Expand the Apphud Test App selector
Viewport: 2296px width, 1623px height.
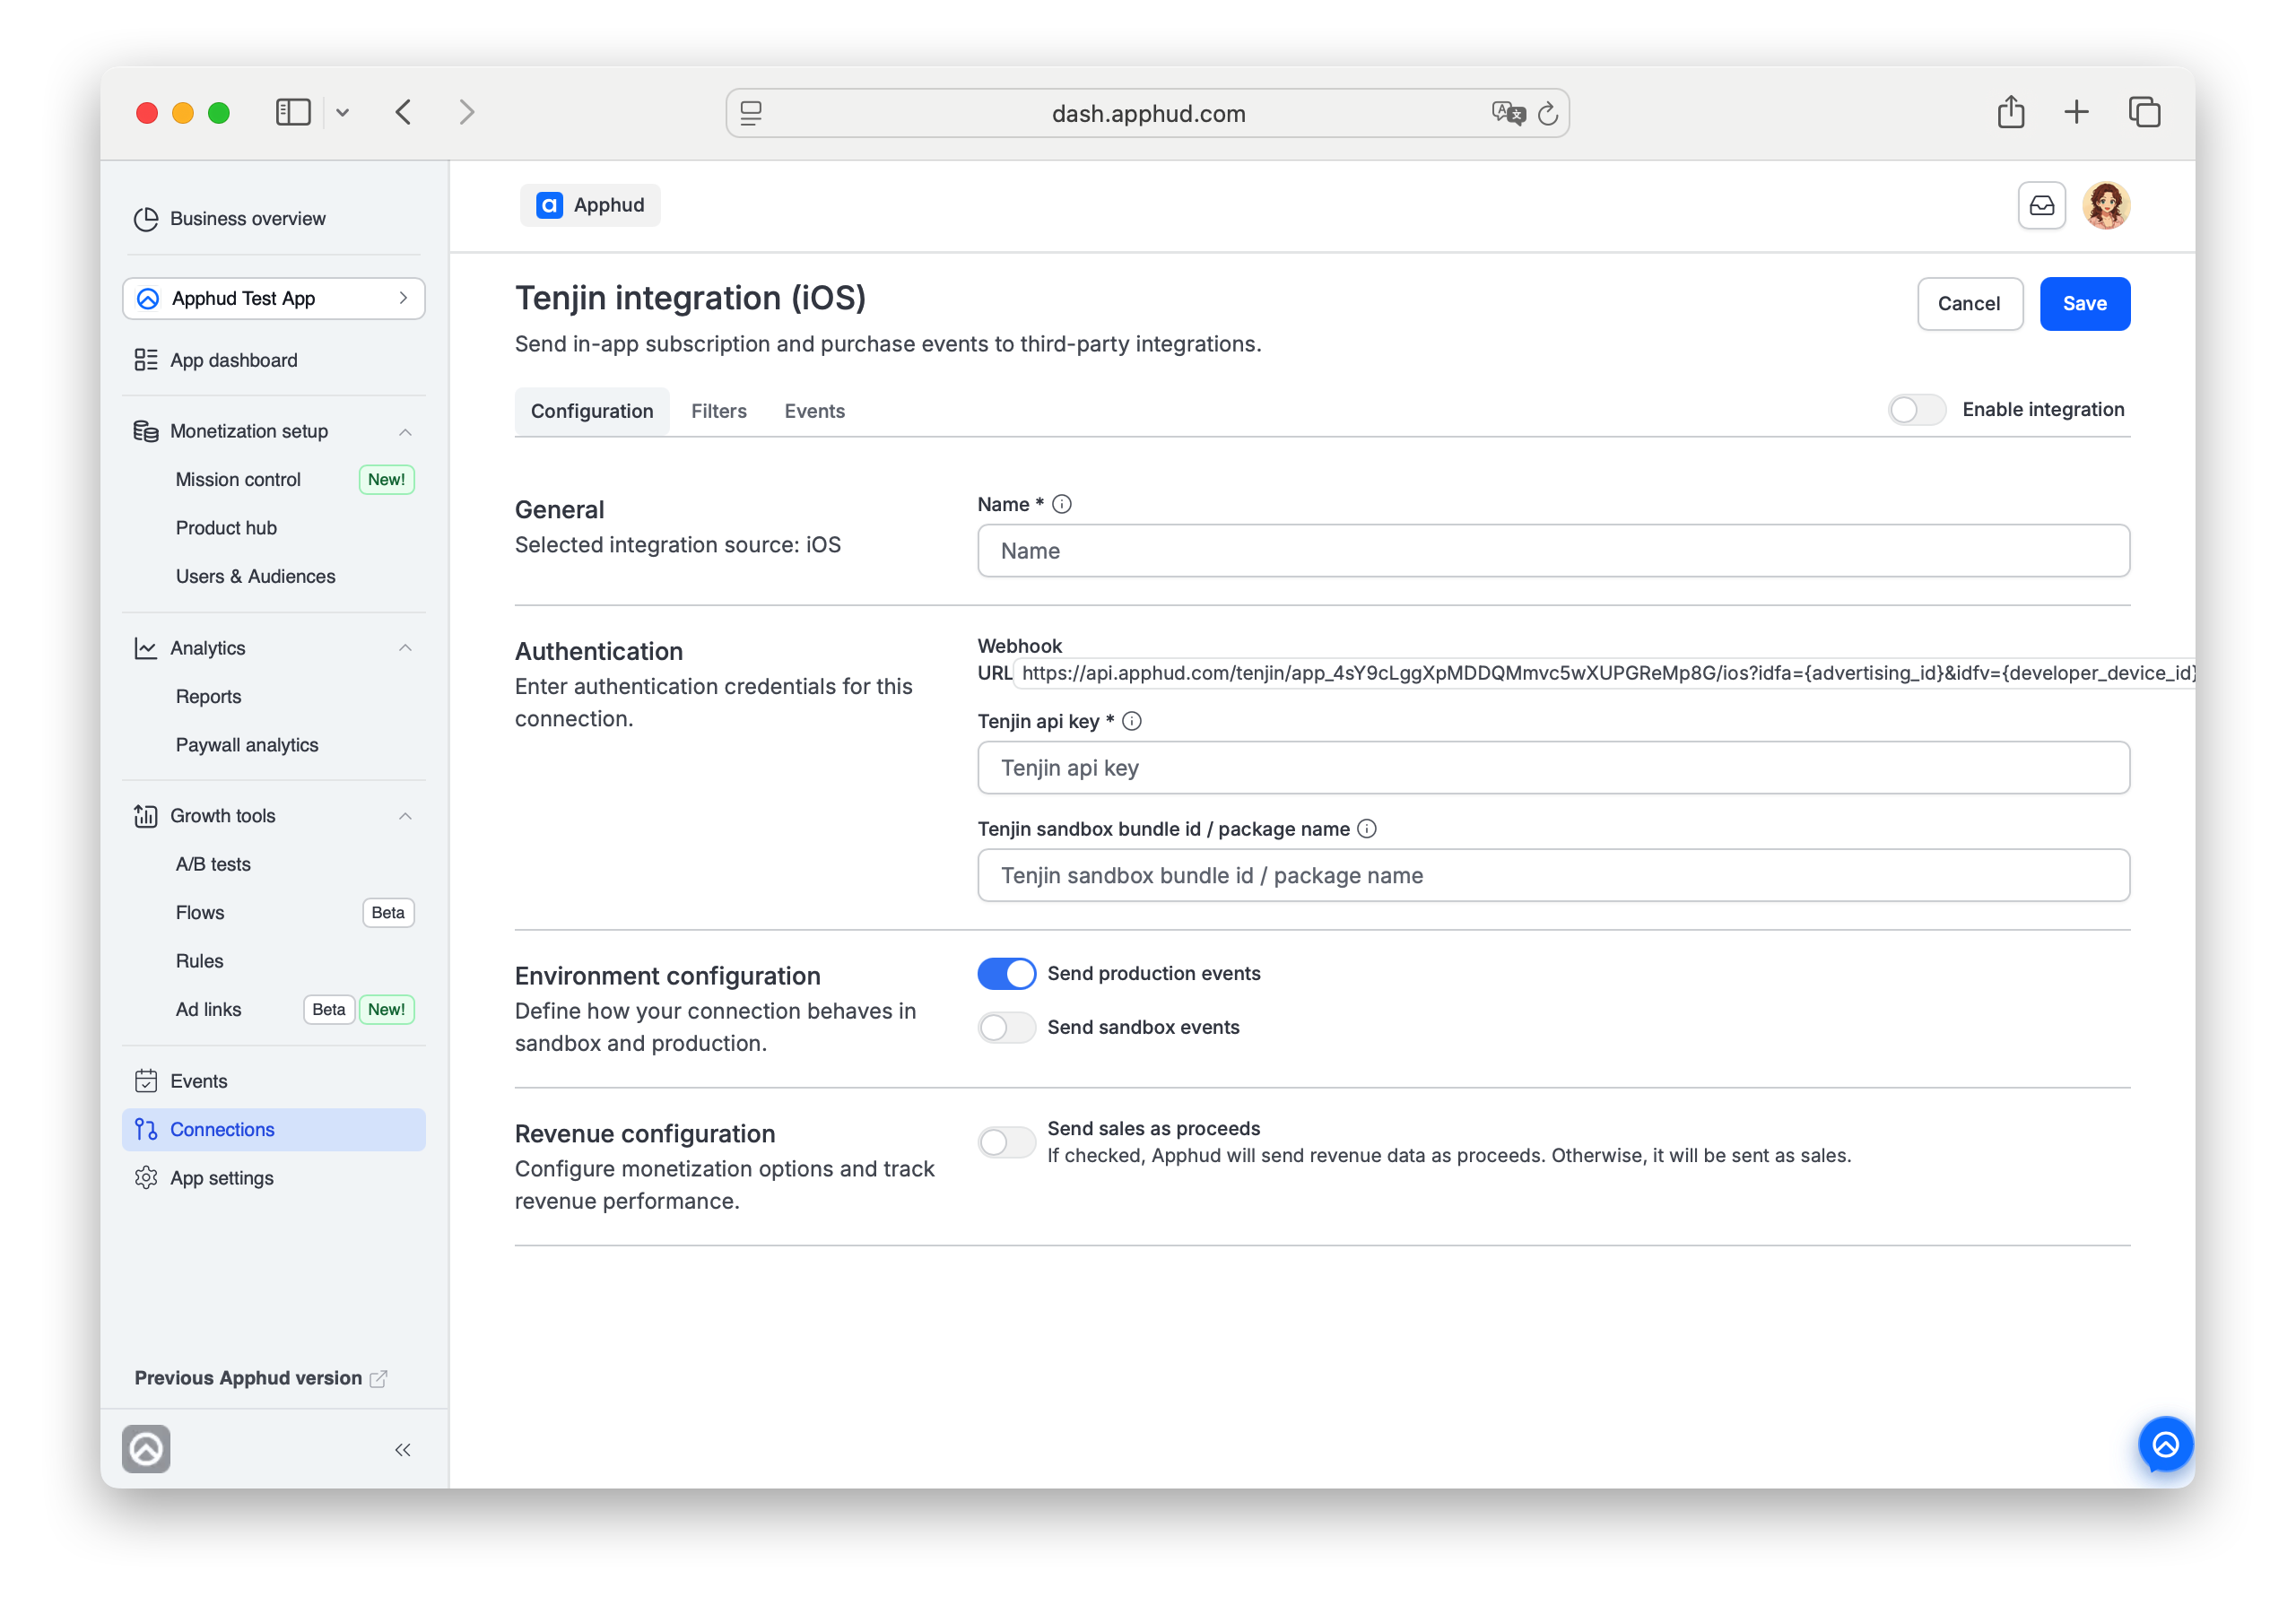point(274,299)
